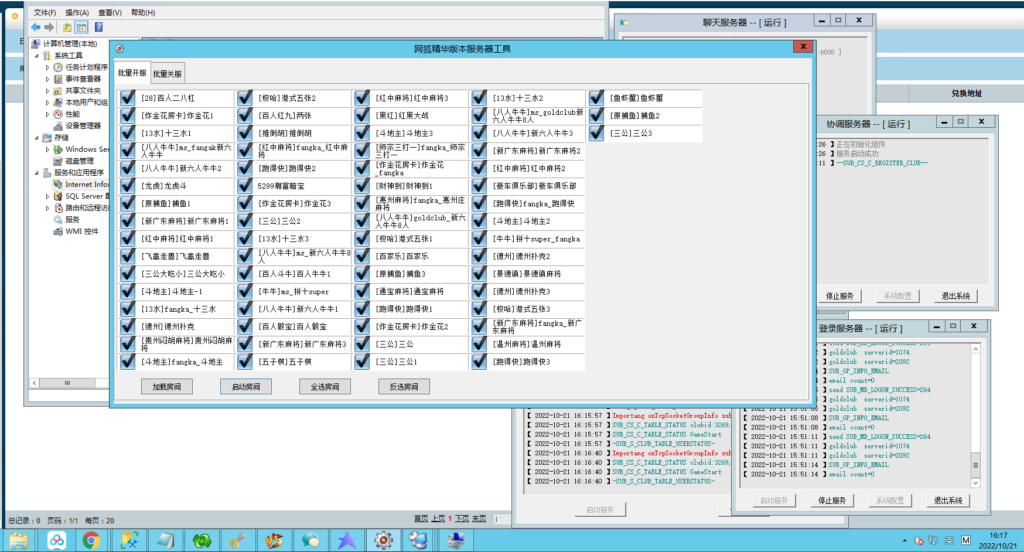Viewport: 1024px width, 552px height.
Task: Click the 启动房间 button
Action: click(245, 386)
